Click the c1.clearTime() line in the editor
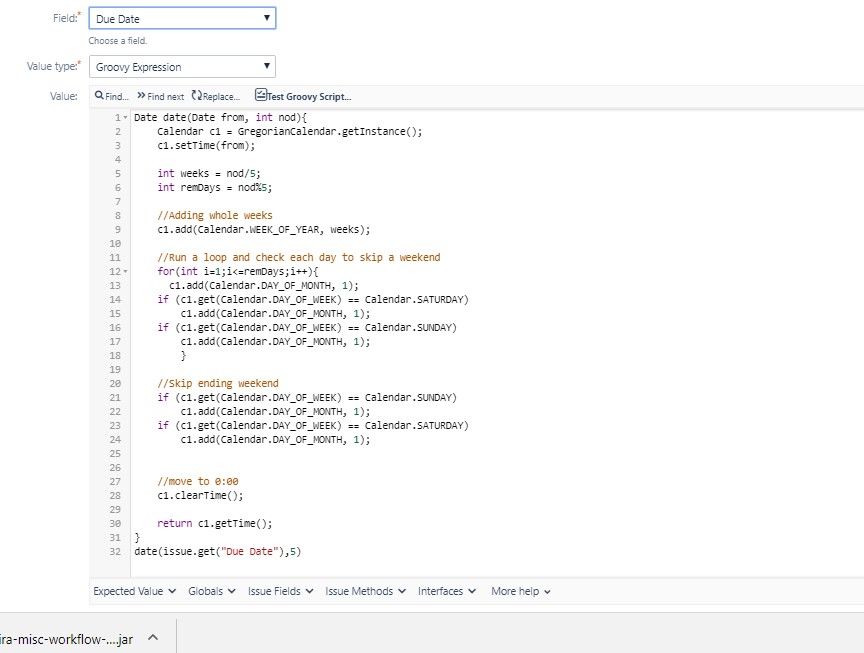The width and height of the screenshot is (864, 653). point(199,495)
